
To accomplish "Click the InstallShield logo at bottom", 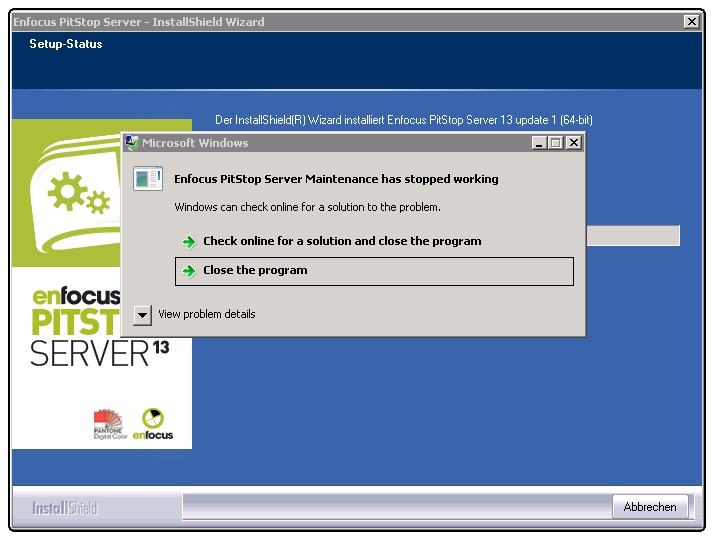I will [x=65, y=508].
